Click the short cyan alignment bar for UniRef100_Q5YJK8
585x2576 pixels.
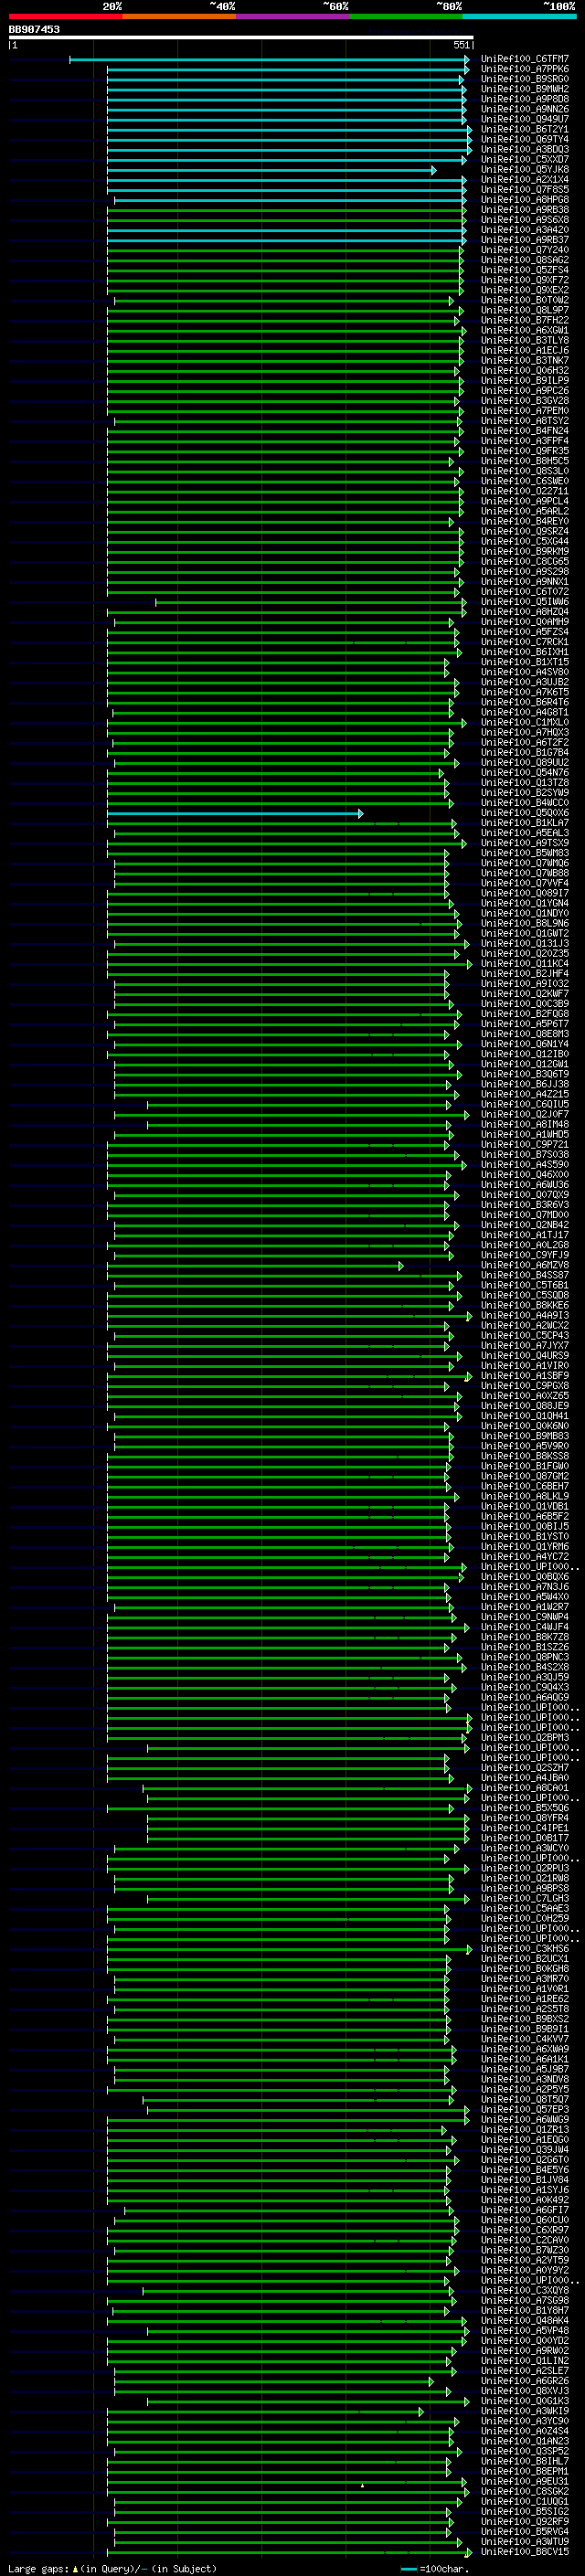point(271,170)
